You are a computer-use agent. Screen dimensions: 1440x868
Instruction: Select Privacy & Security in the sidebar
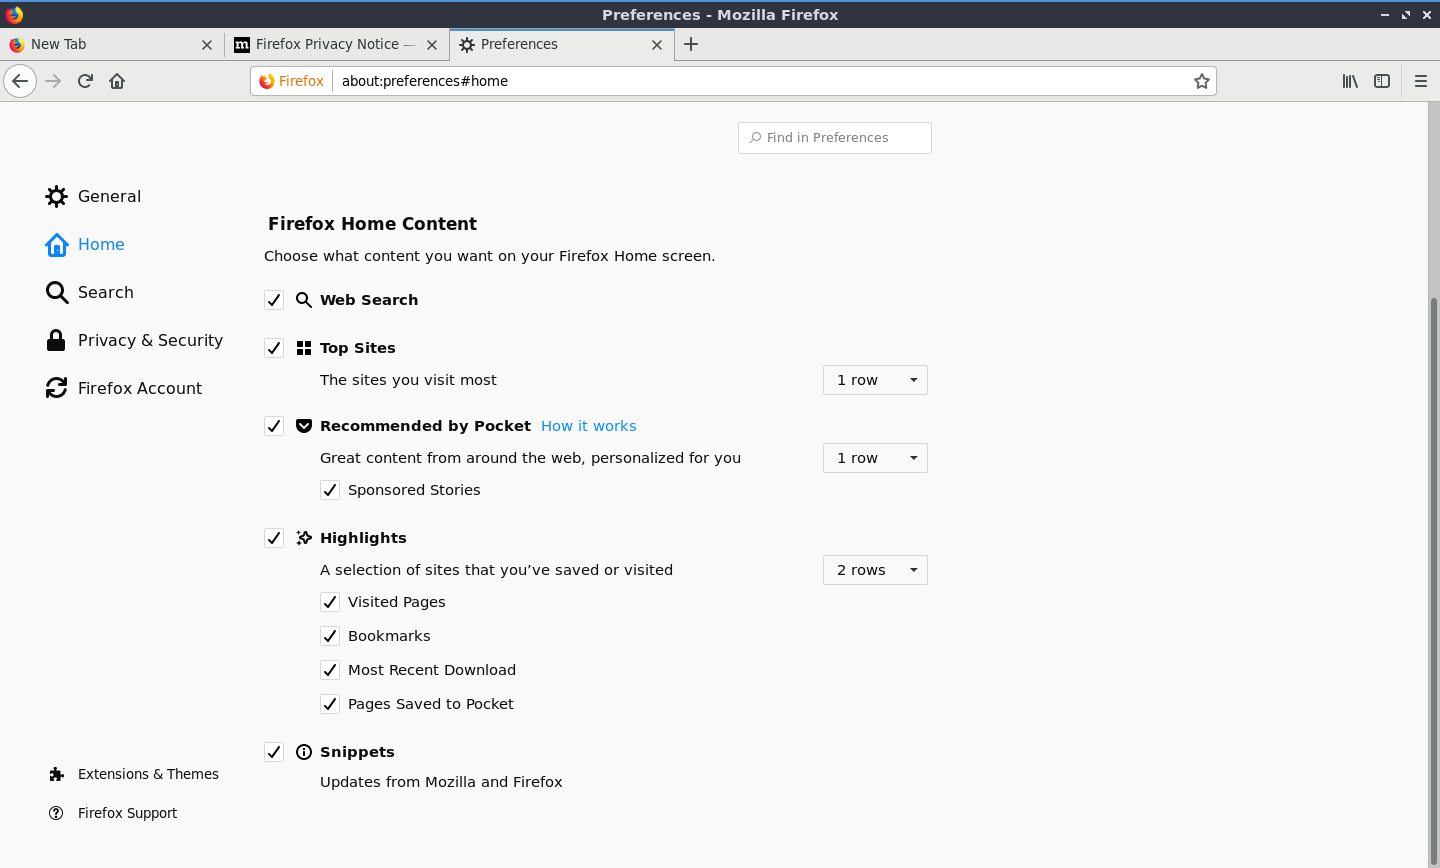coord(150,340)
